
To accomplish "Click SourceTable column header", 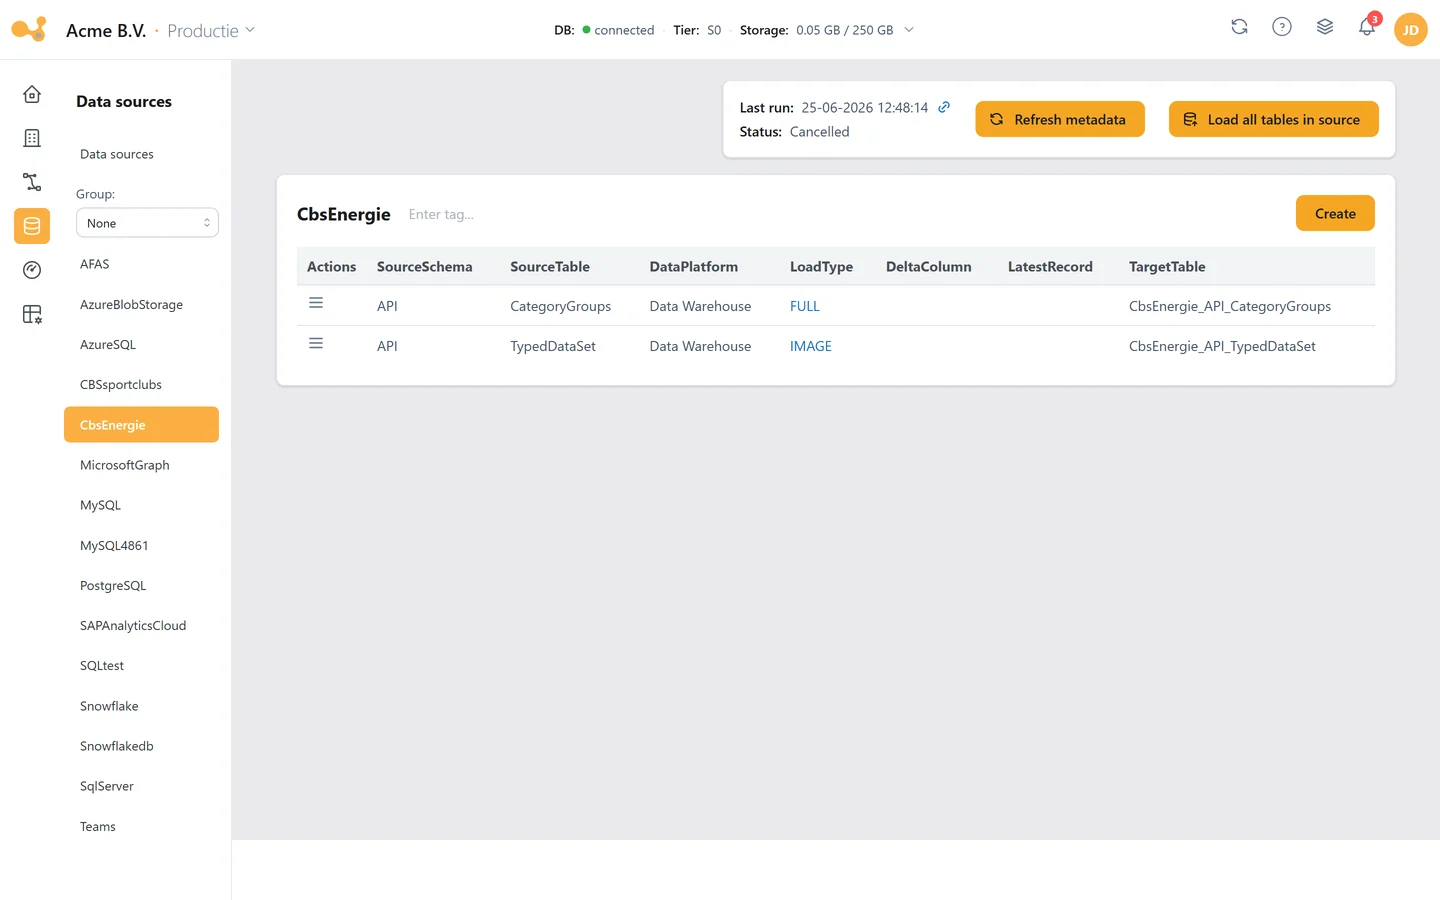I will pos(550,266).
